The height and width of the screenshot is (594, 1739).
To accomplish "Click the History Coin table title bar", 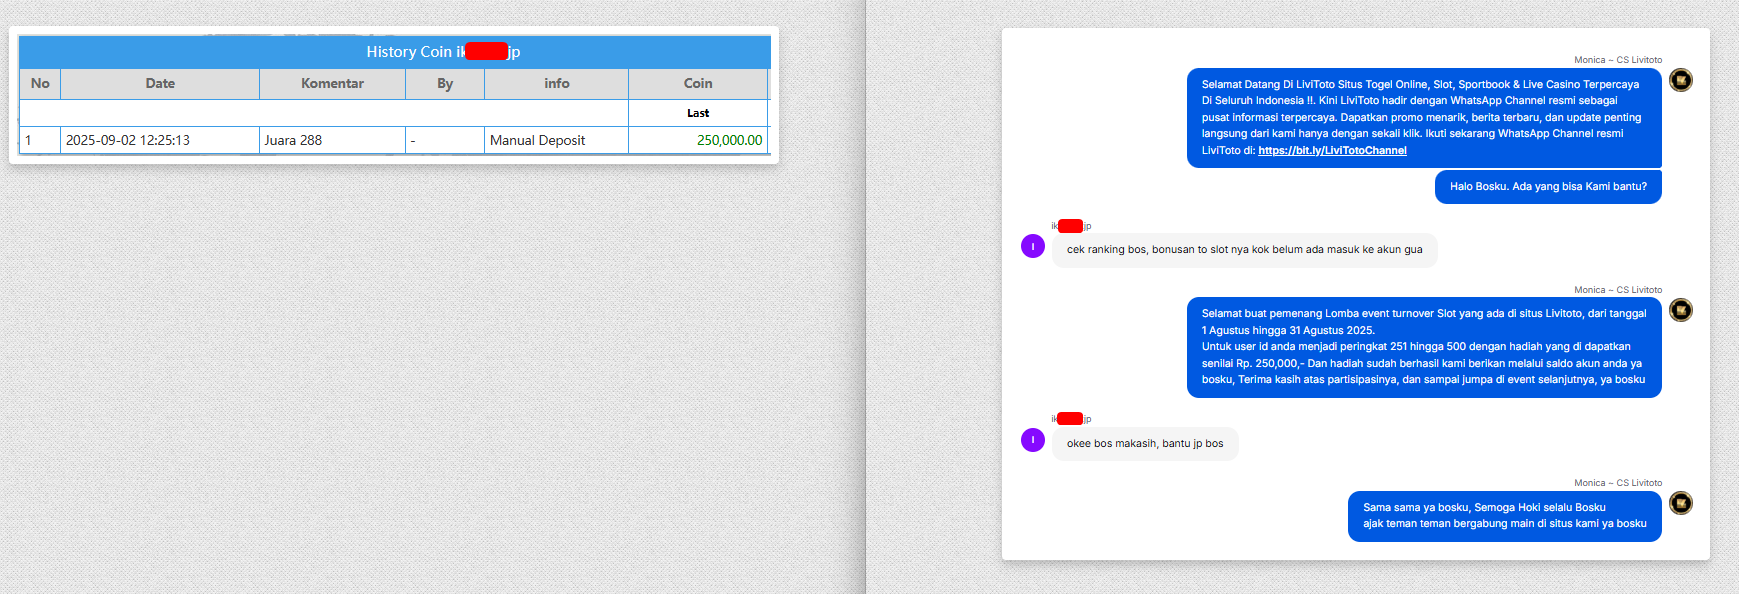I will point(394,52).
